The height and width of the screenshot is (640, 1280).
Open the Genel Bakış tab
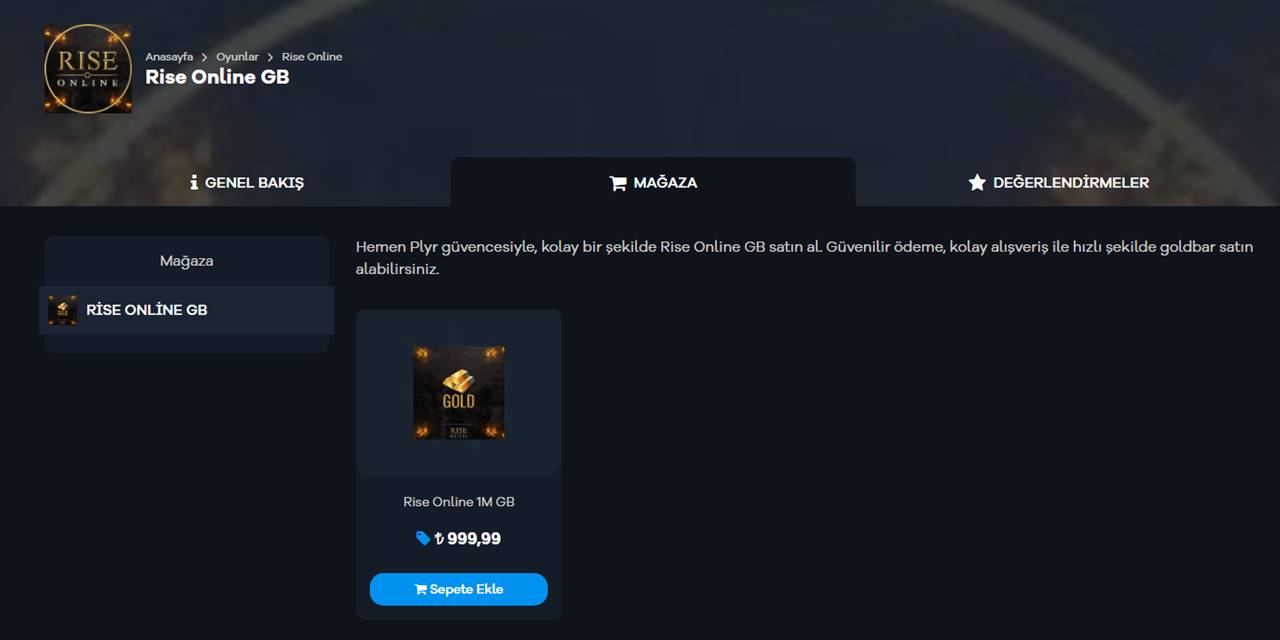[x=247, y=183]
